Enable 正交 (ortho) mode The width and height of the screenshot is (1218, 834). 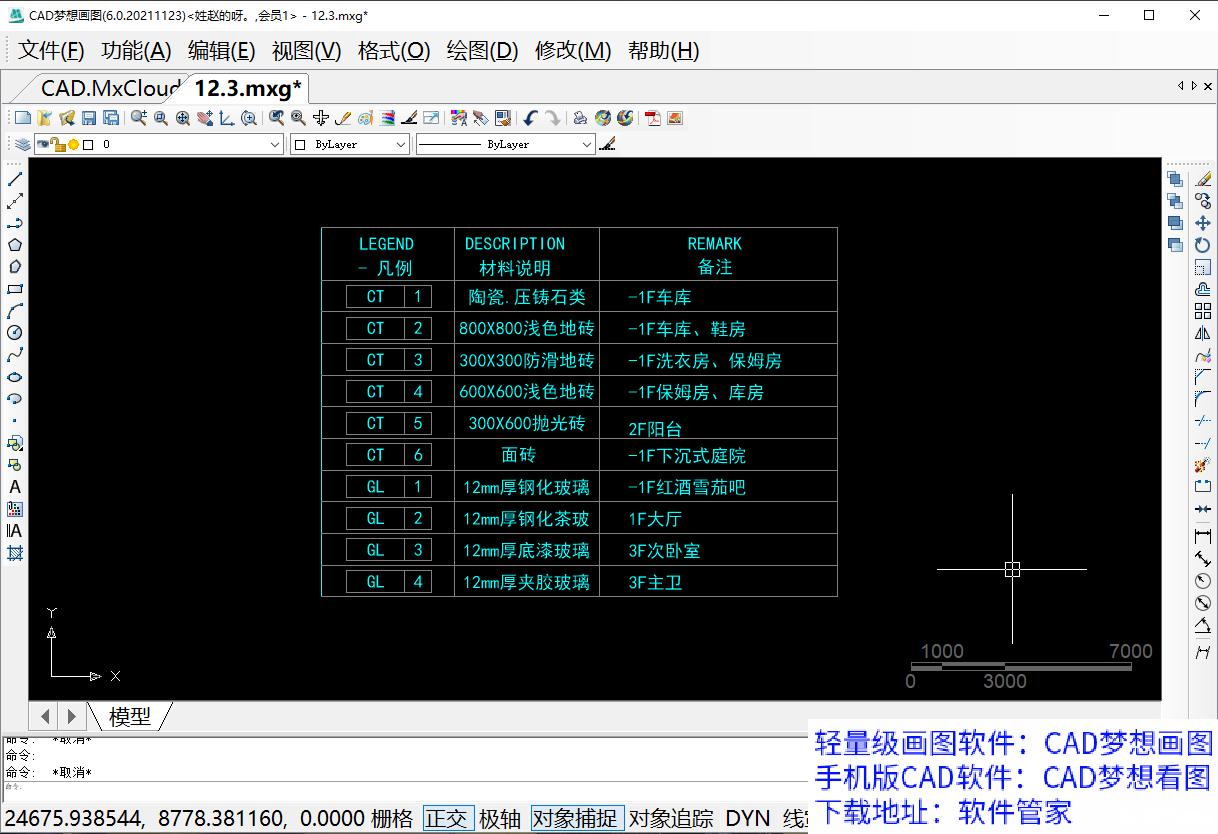pos(448,818)
